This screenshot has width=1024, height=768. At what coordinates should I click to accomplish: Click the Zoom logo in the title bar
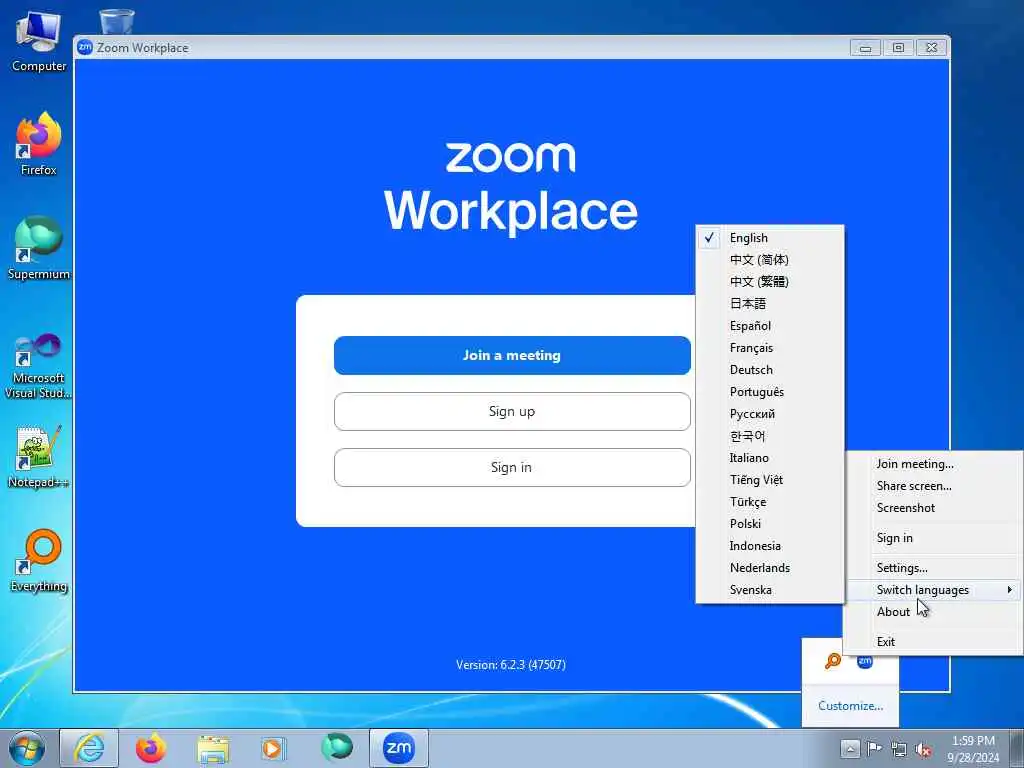(x=85, y=47)
